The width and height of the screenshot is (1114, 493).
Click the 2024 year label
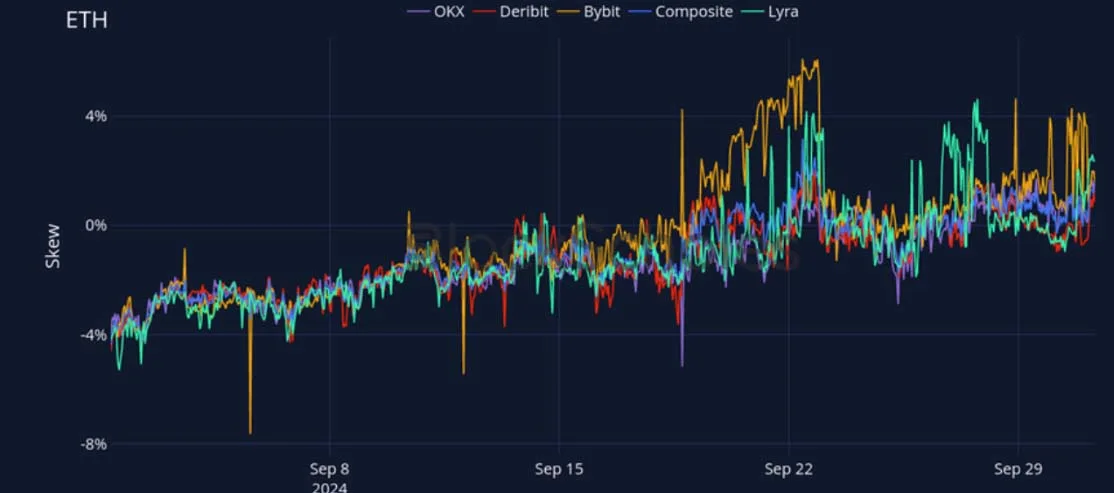(330, 487)
